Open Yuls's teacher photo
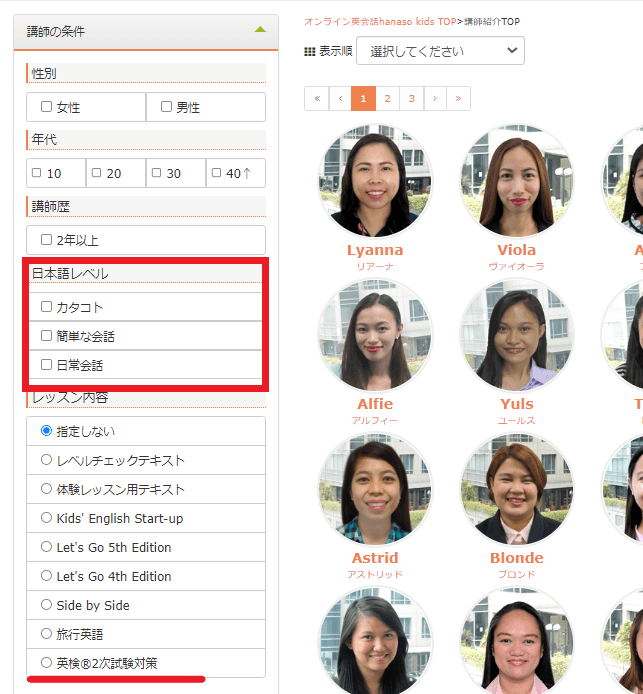Image resolution: width=643 pixels, height=694 pixels. 516,335
